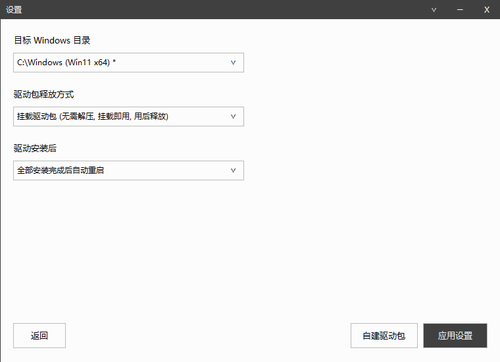The width and height of the screenshot is (500, 362).
Task: Close the 设置 window
Action: tap(486, 10)
